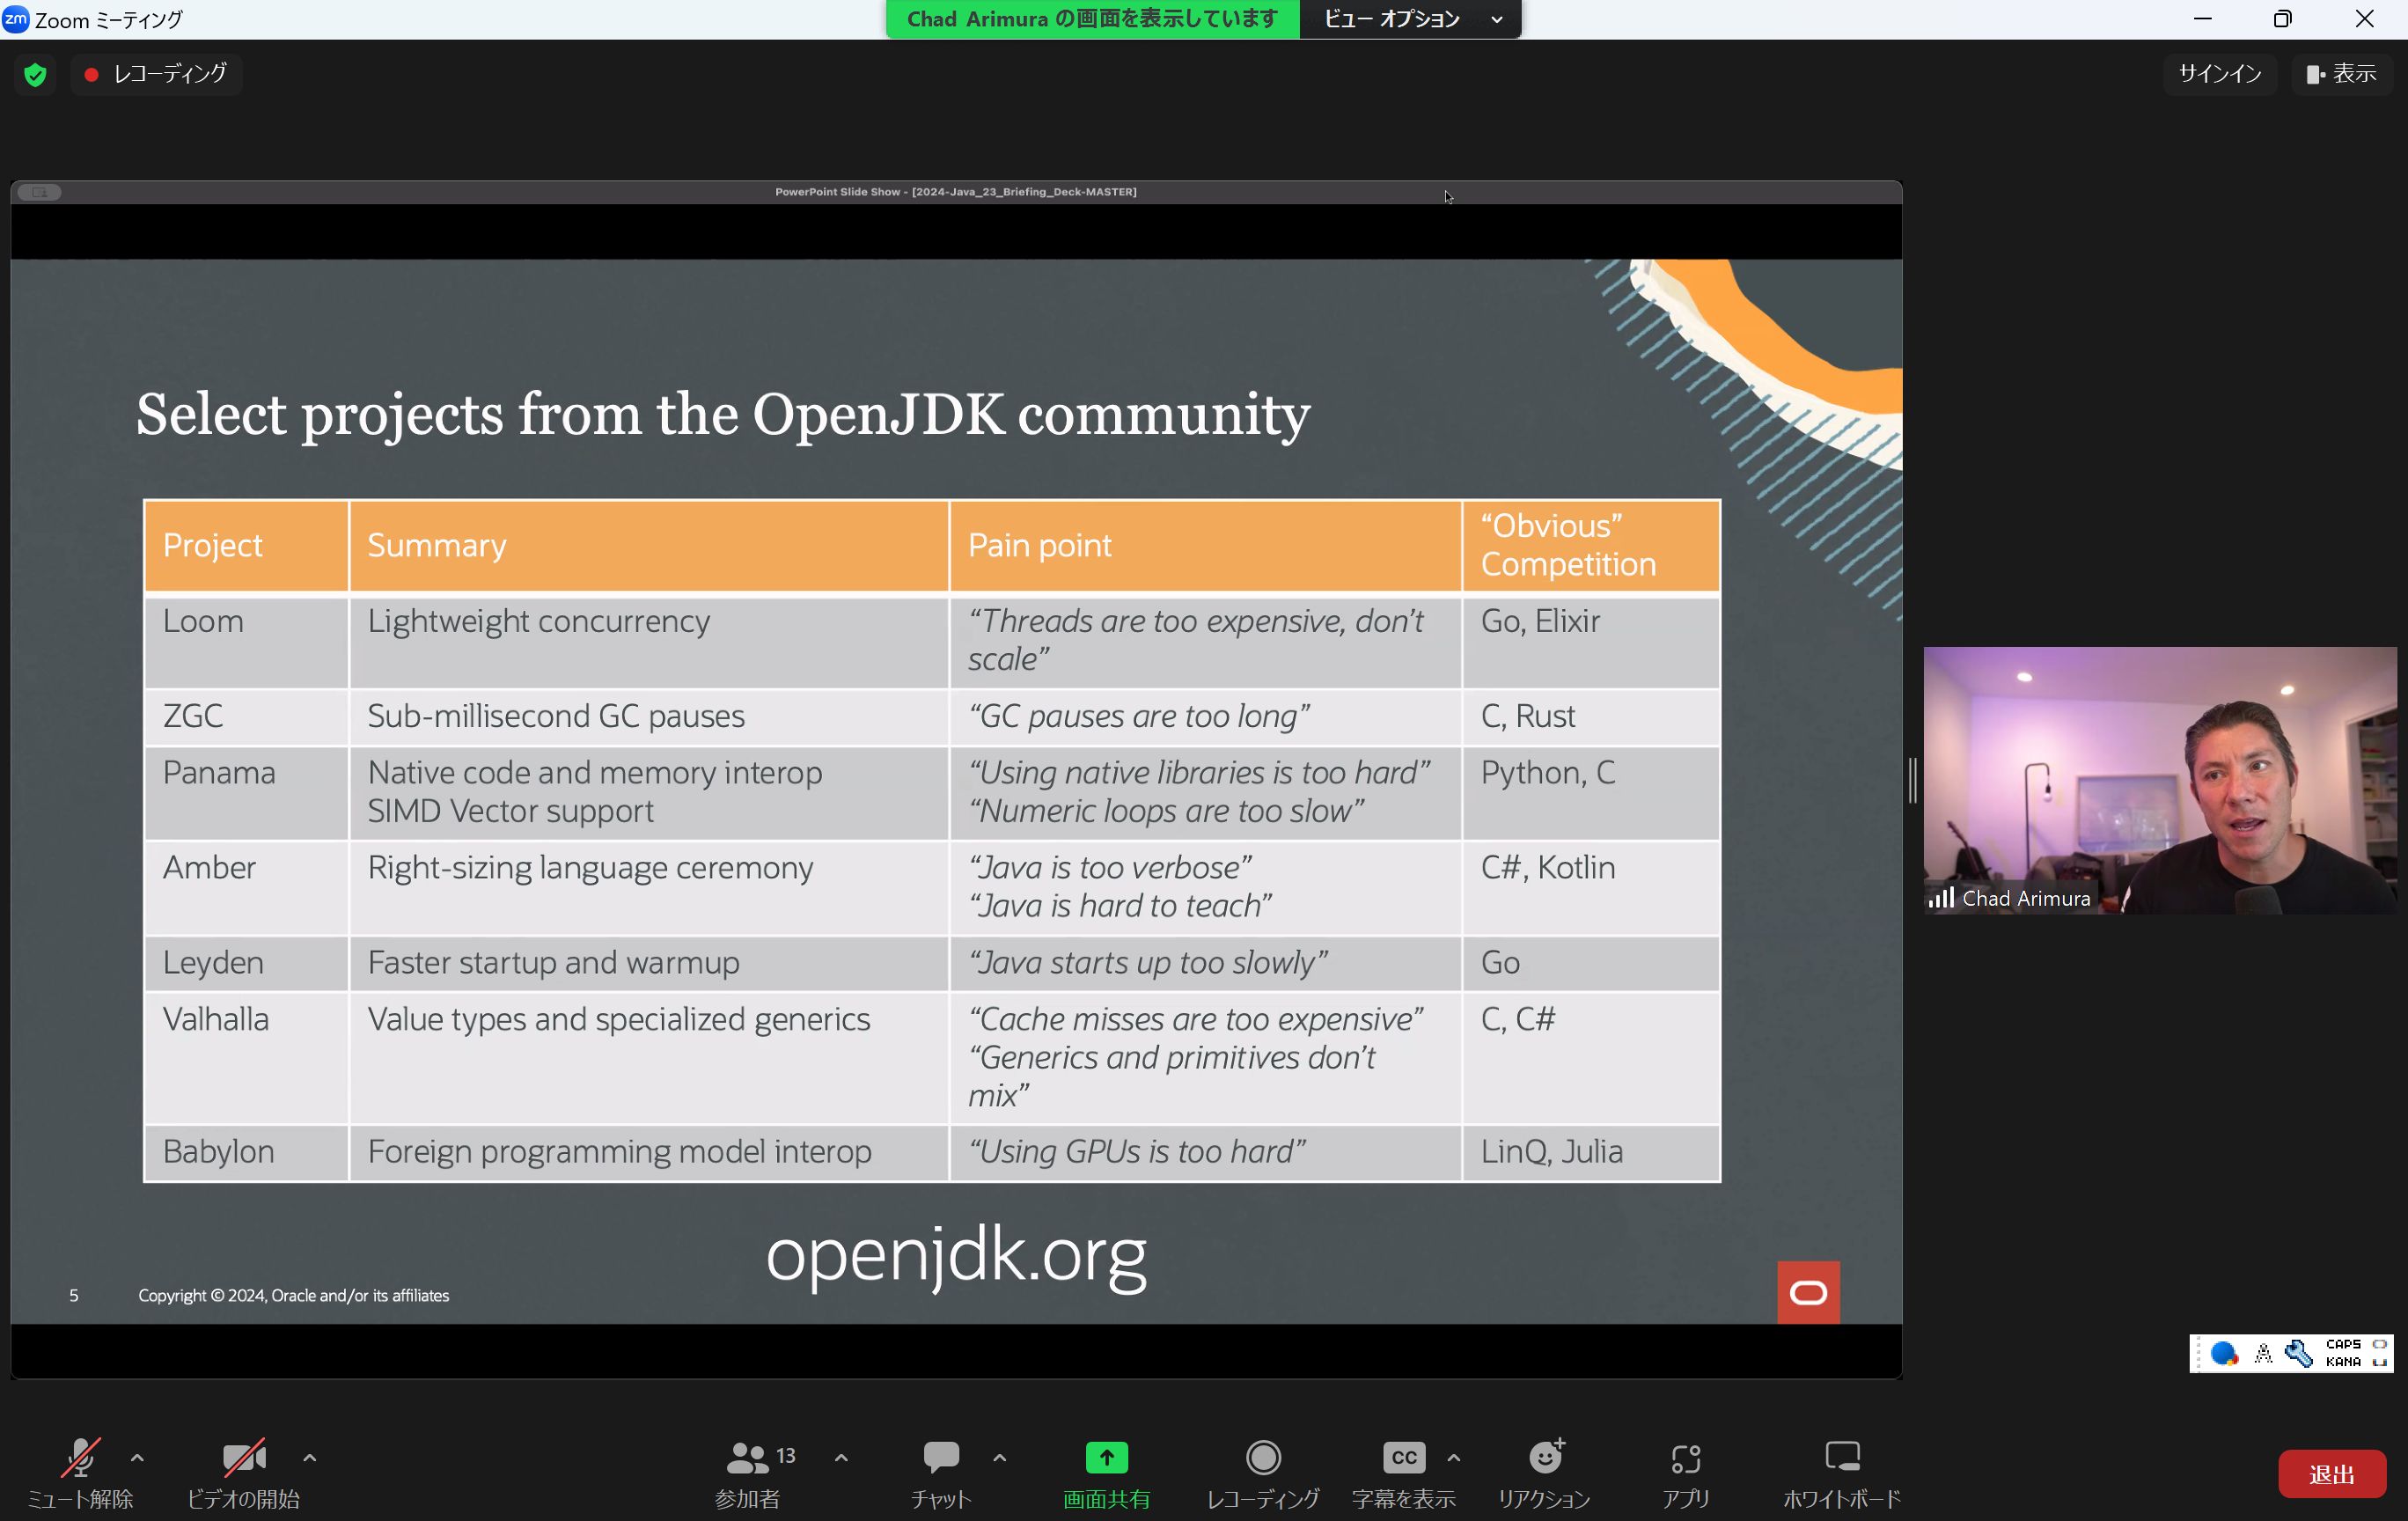Leave the meeting with red 退出 button
This screenshot has height=1521, width=2408.
point(2331,1474)
